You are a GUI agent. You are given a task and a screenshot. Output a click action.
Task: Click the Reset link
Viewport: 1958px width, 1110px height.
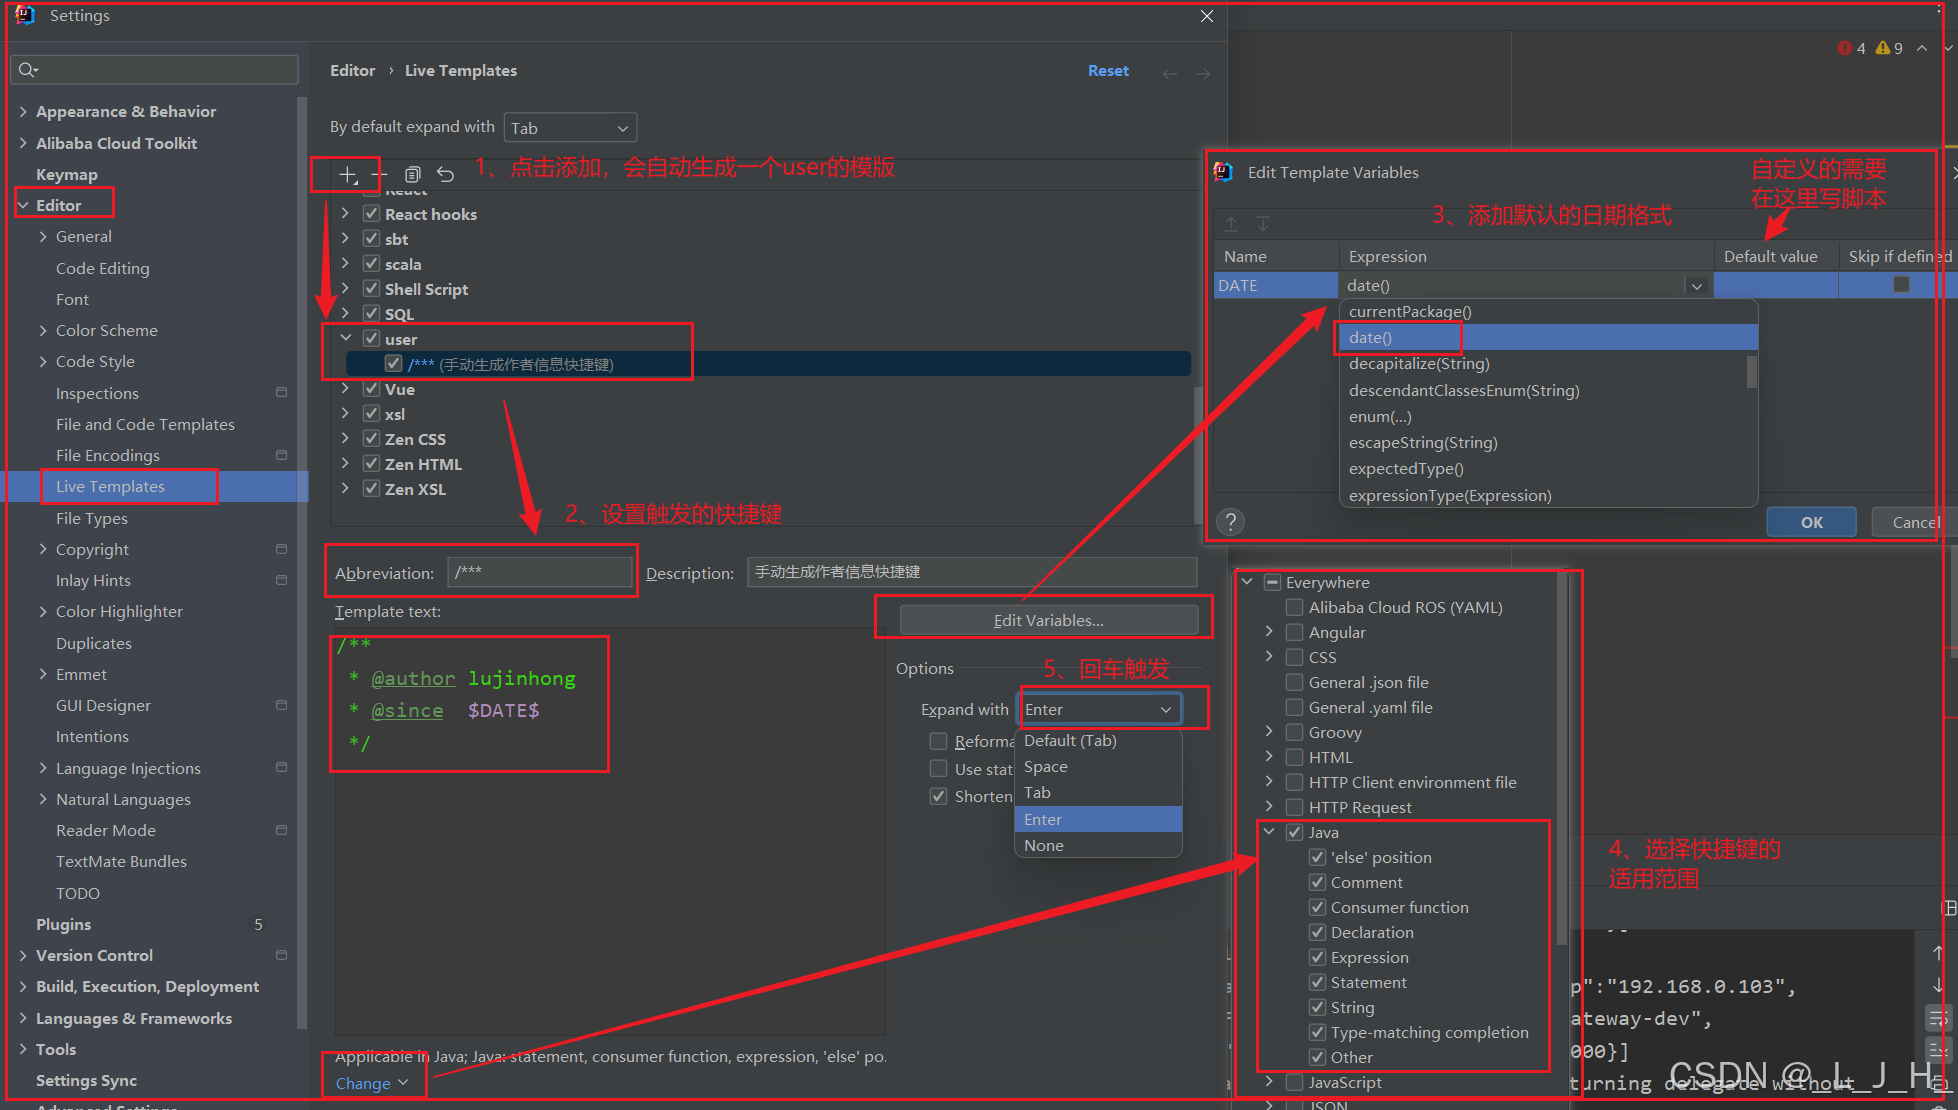click(x=1108, y=71)
